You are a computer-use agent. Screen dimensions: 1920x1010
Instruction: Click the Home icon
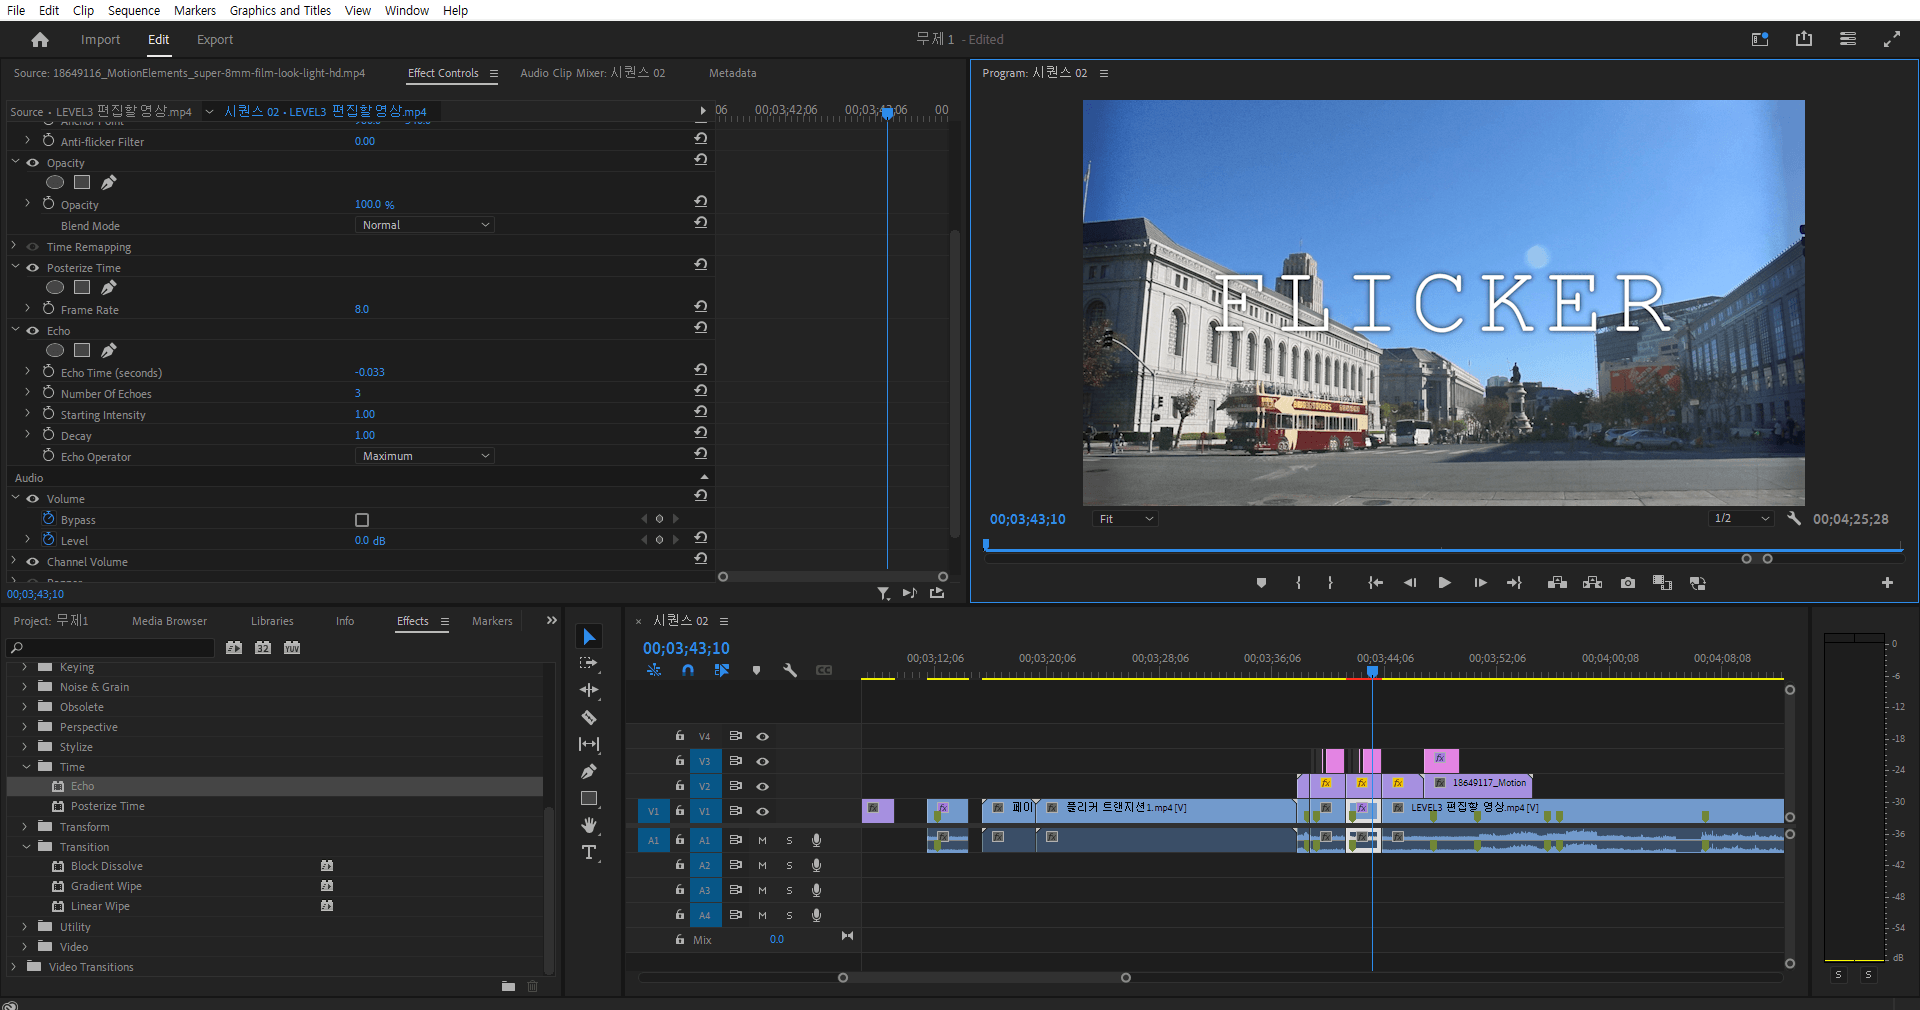40,40
